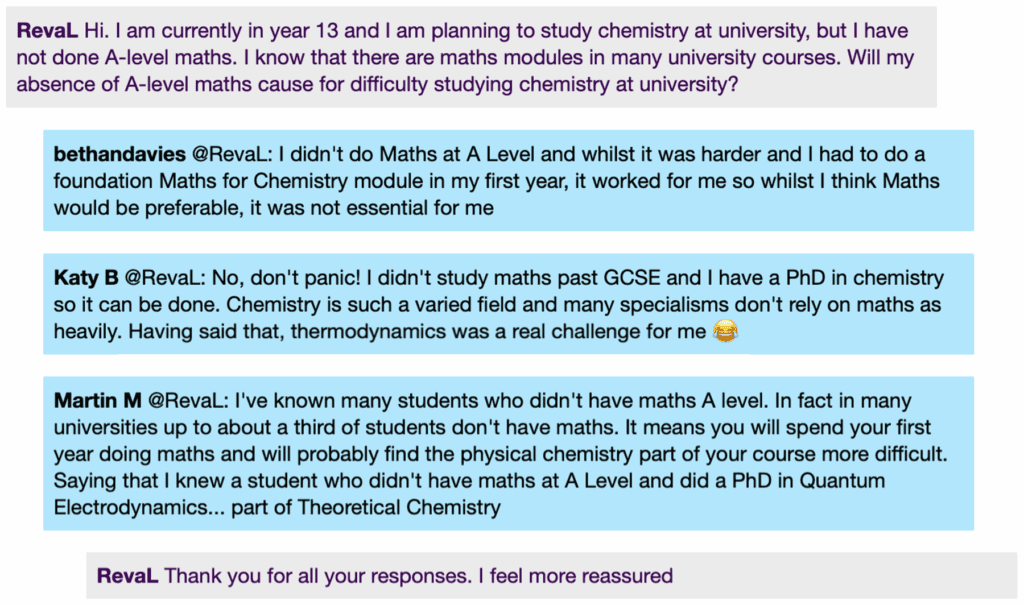1024x605 pixels.
Task: Select the Martin M username
Action: (x=97, y=400)
